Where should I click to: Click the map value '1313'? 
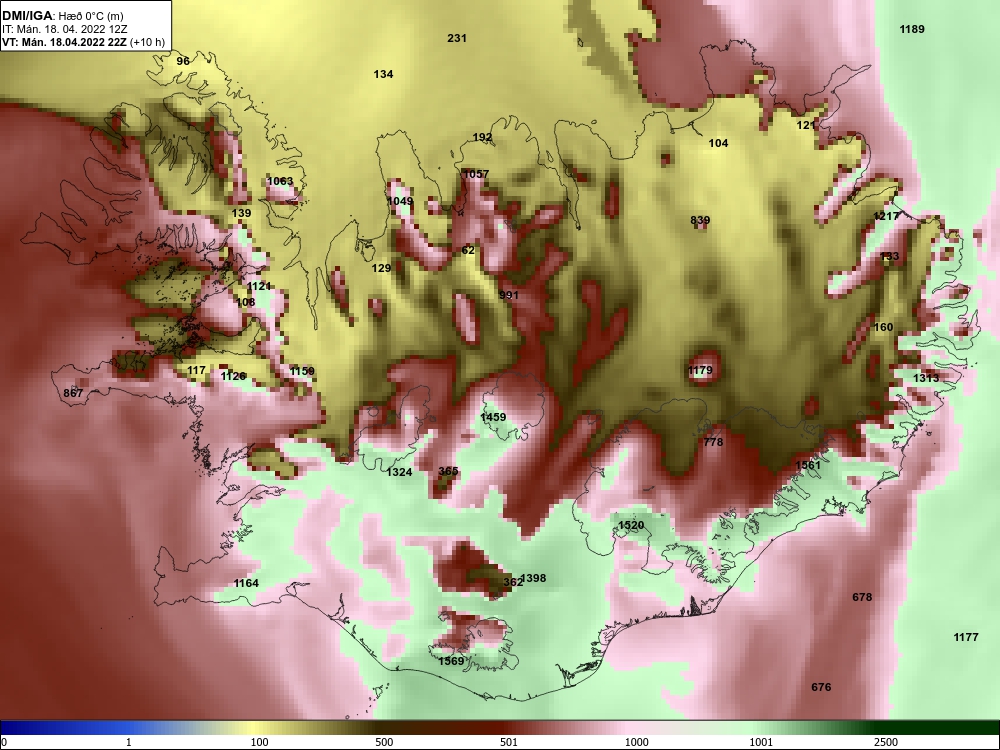point(926,378)
